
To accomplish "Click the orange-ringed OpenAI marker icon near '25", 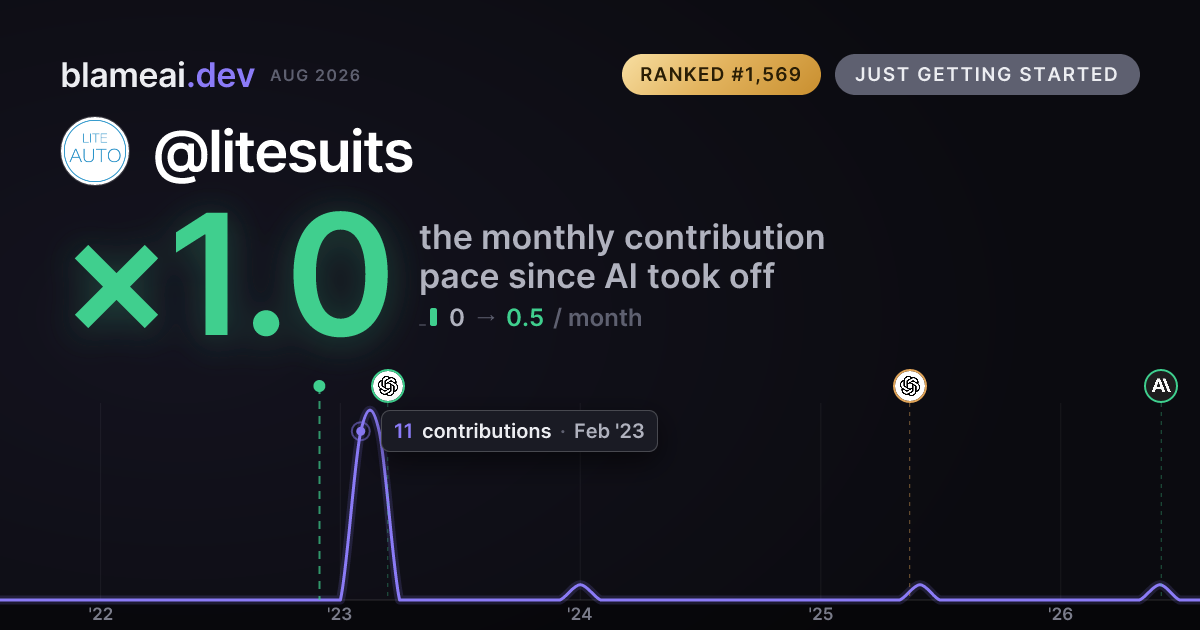I will pos(909,385).
